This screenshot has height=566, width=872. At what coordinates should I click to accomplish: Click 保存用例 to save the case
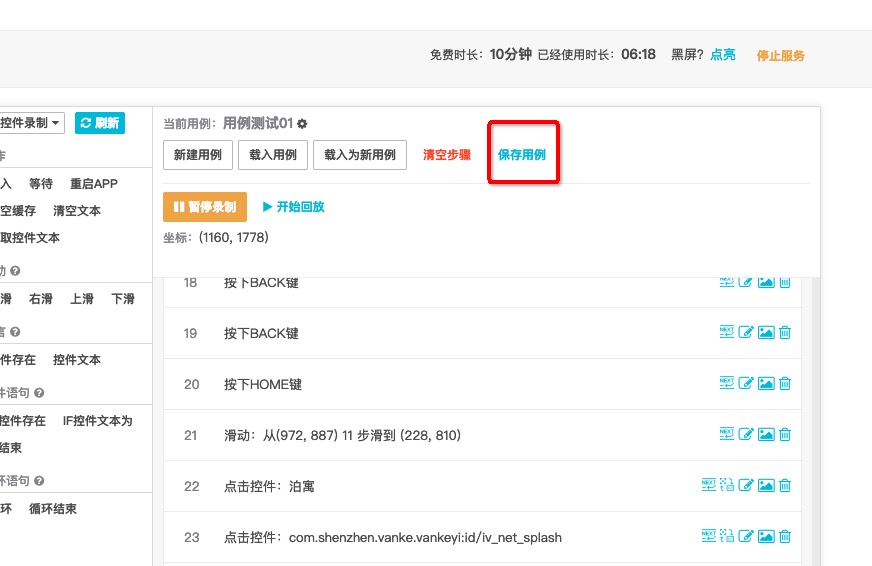coord(522,155)
